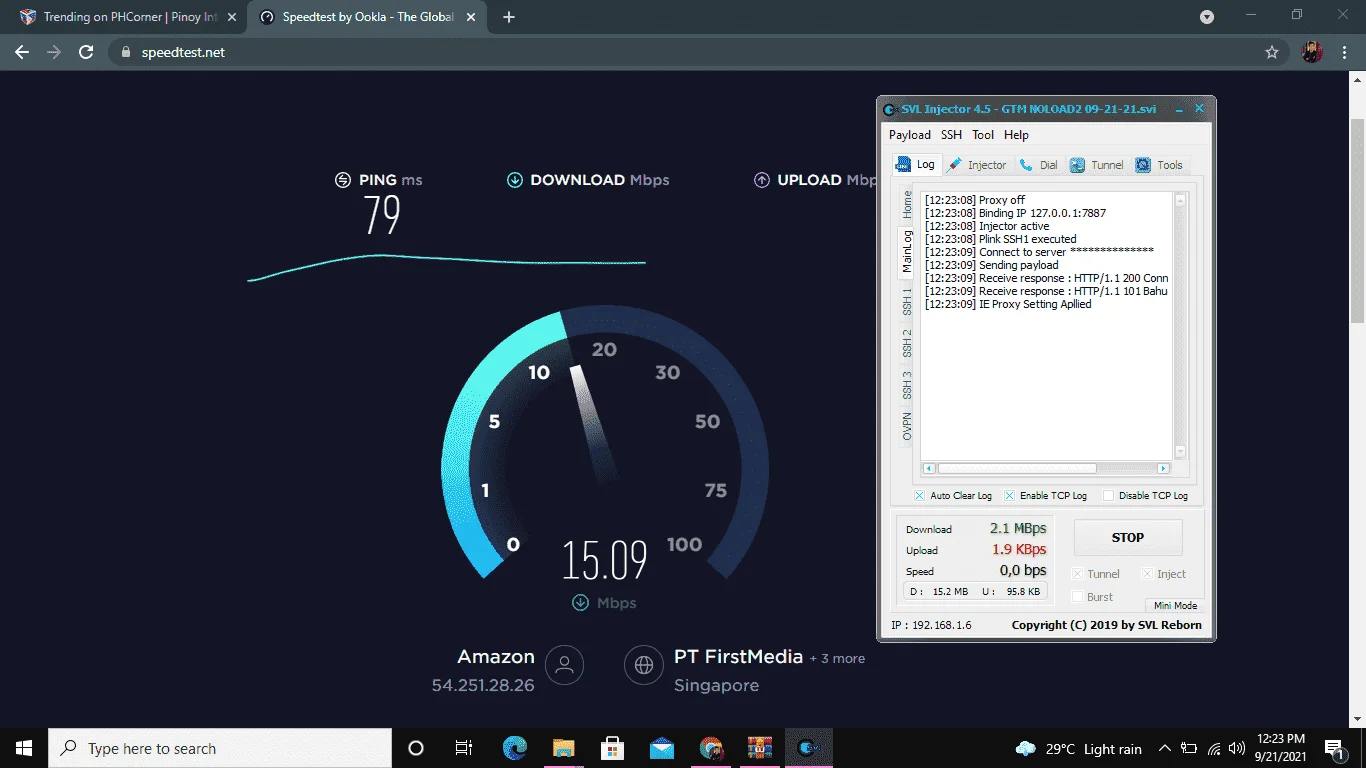Screen dimensions: 1366x768
Task: Click the address bar showing speedtest.net
Action: click(700, 52)
